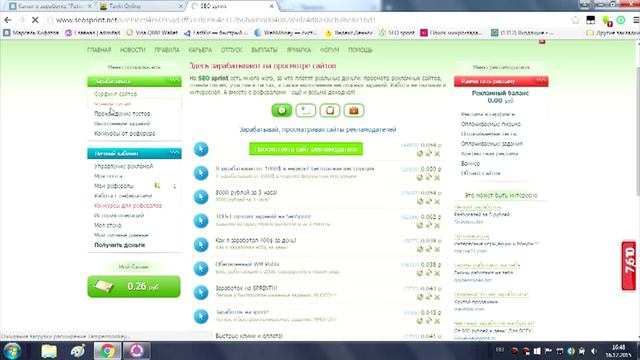Open Конкурсы от рефереров link

coord(124,133)
